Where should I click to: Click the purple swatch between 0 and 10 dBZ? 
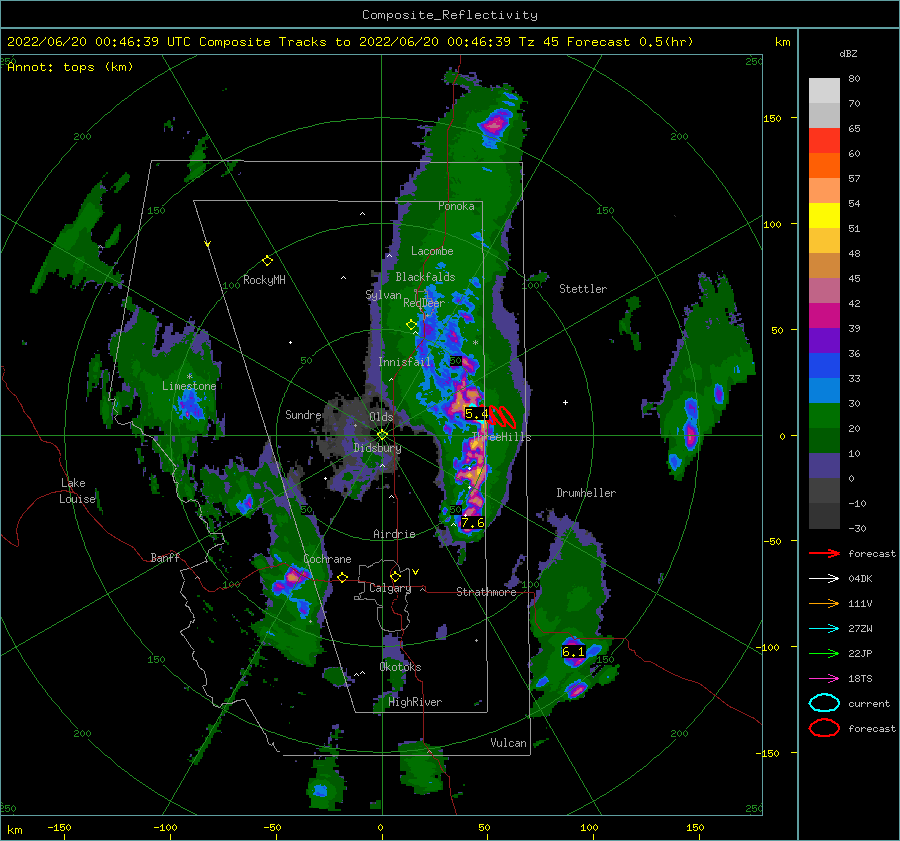(x=824, y=466)
